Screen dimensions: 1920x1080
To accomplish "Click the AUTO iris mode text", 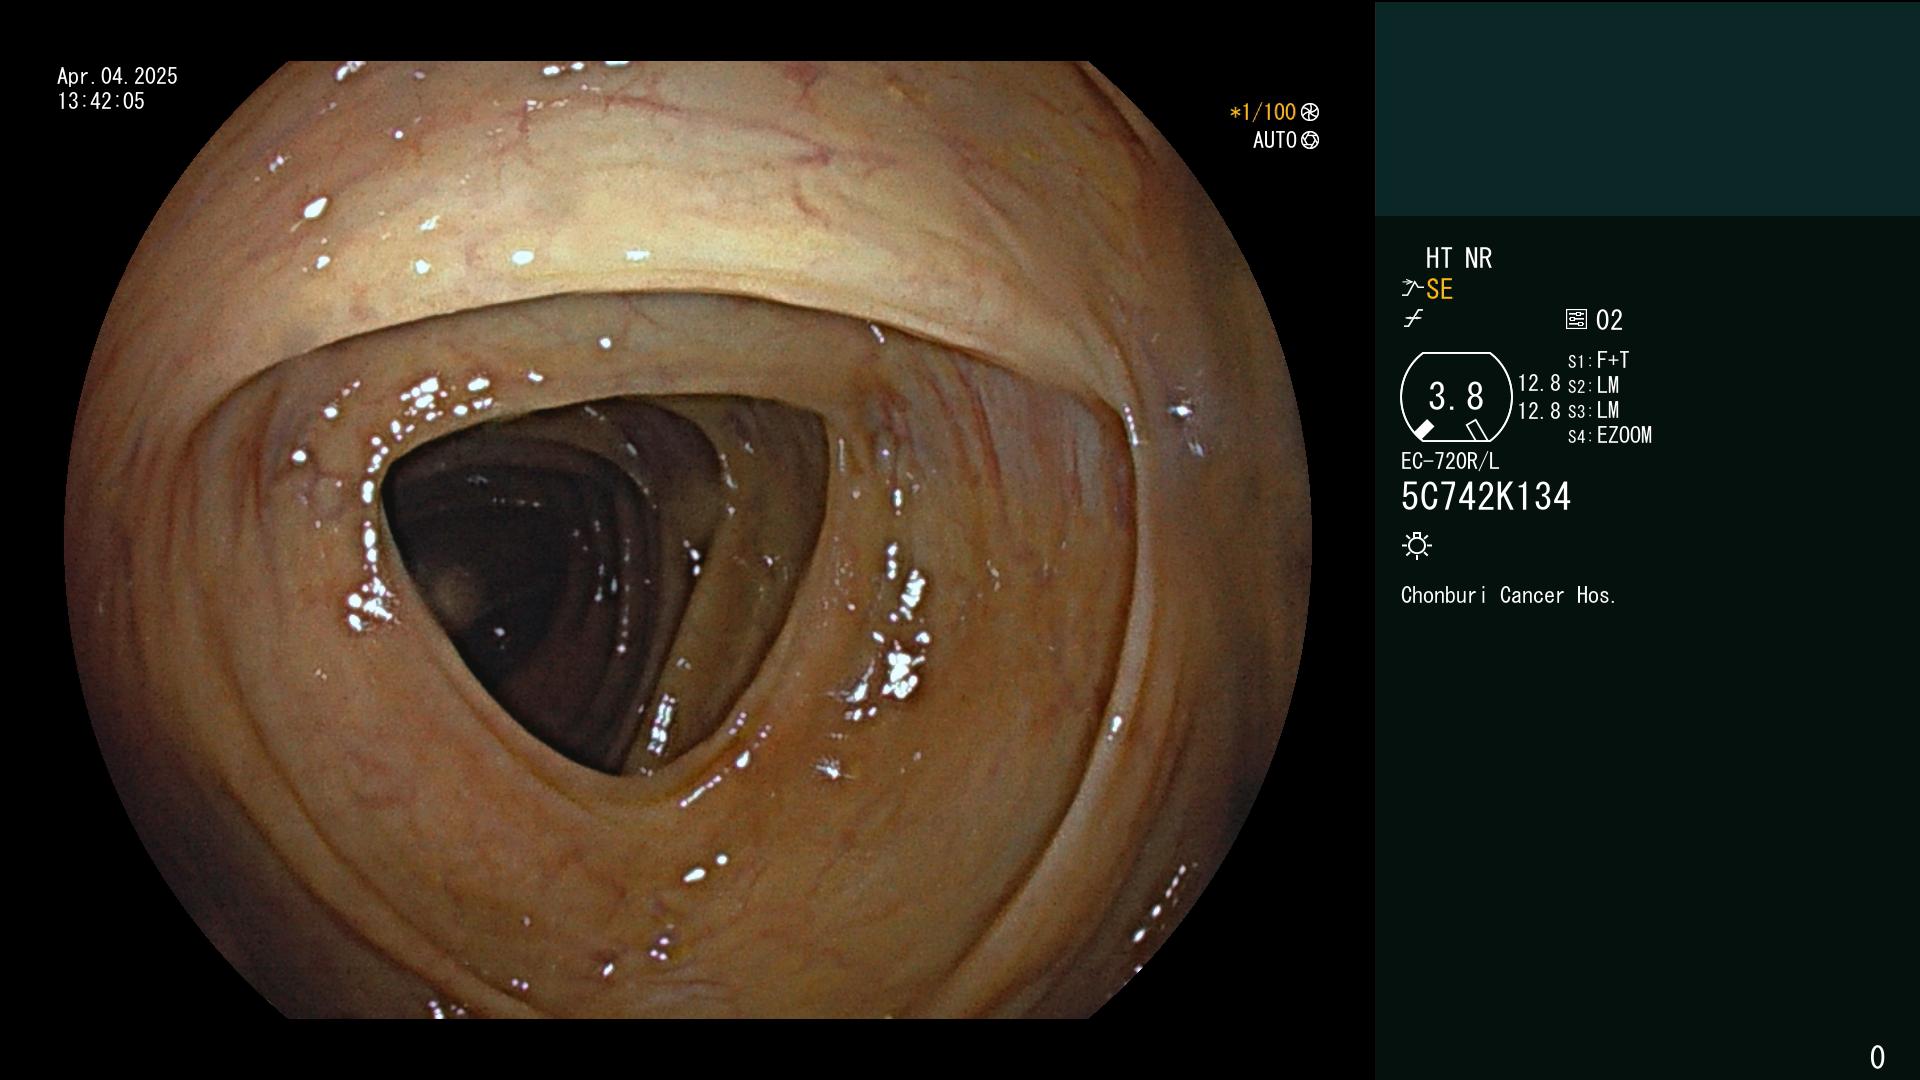I will 1275,140.
